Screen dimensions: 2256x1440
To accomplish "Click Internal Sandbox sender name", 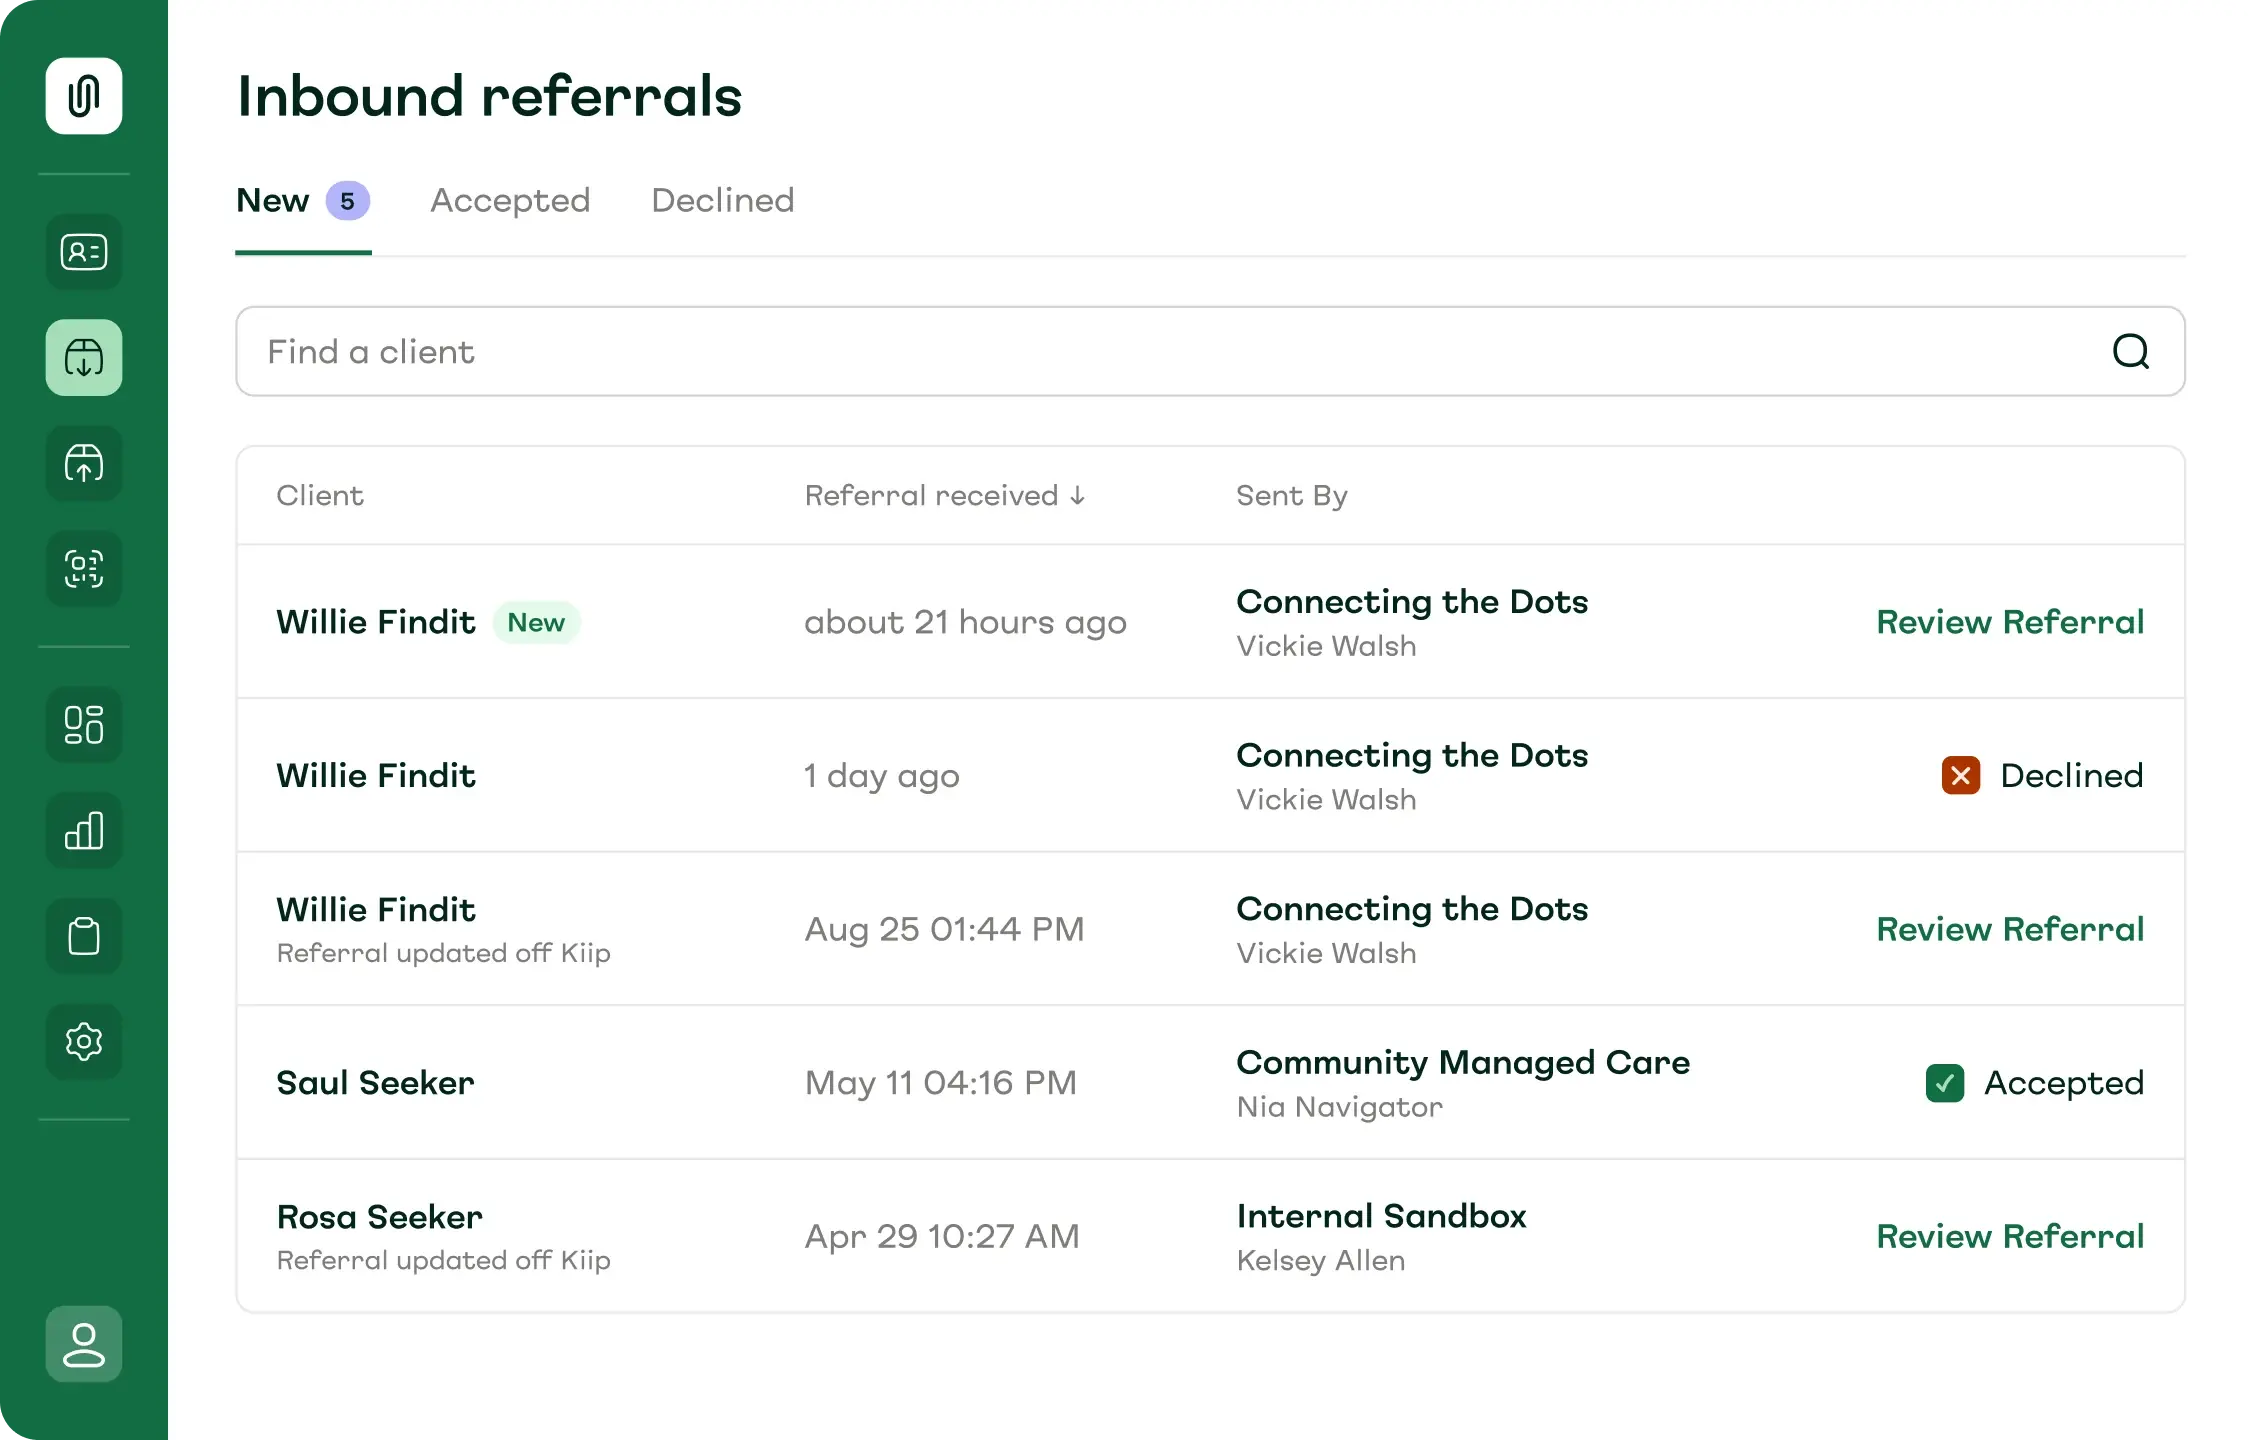I will coord(1382,1216).
